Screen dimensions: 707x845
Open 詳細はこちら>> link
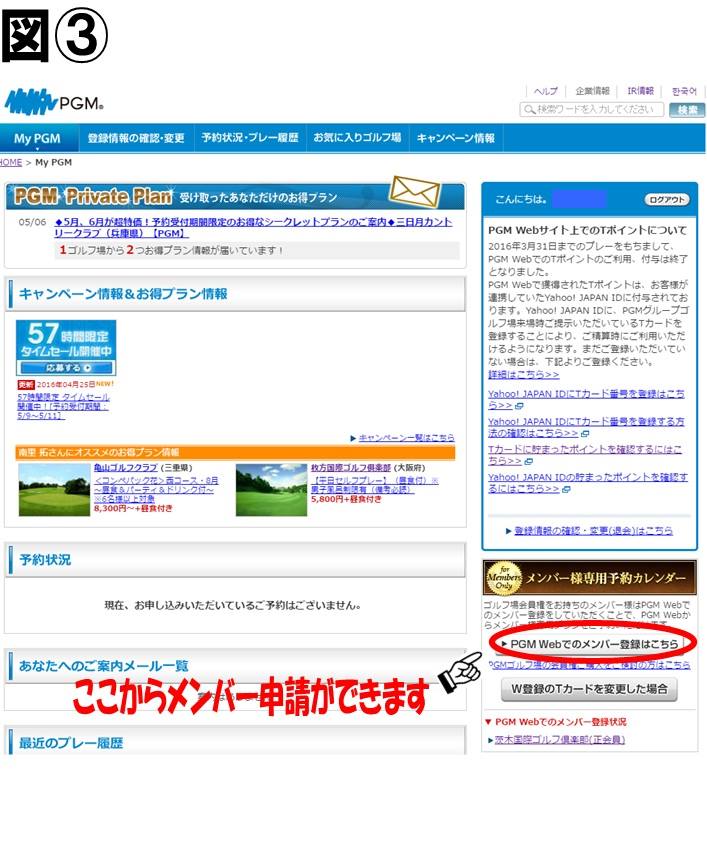click(x=523, y=374)
